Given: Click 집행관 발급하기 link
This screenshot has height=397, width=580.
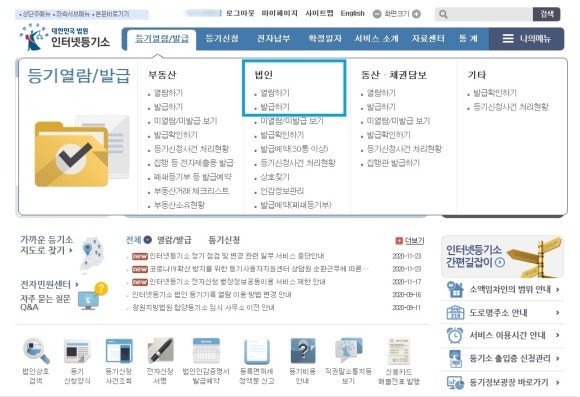Looking at the screenshot, I should (393, 163).
